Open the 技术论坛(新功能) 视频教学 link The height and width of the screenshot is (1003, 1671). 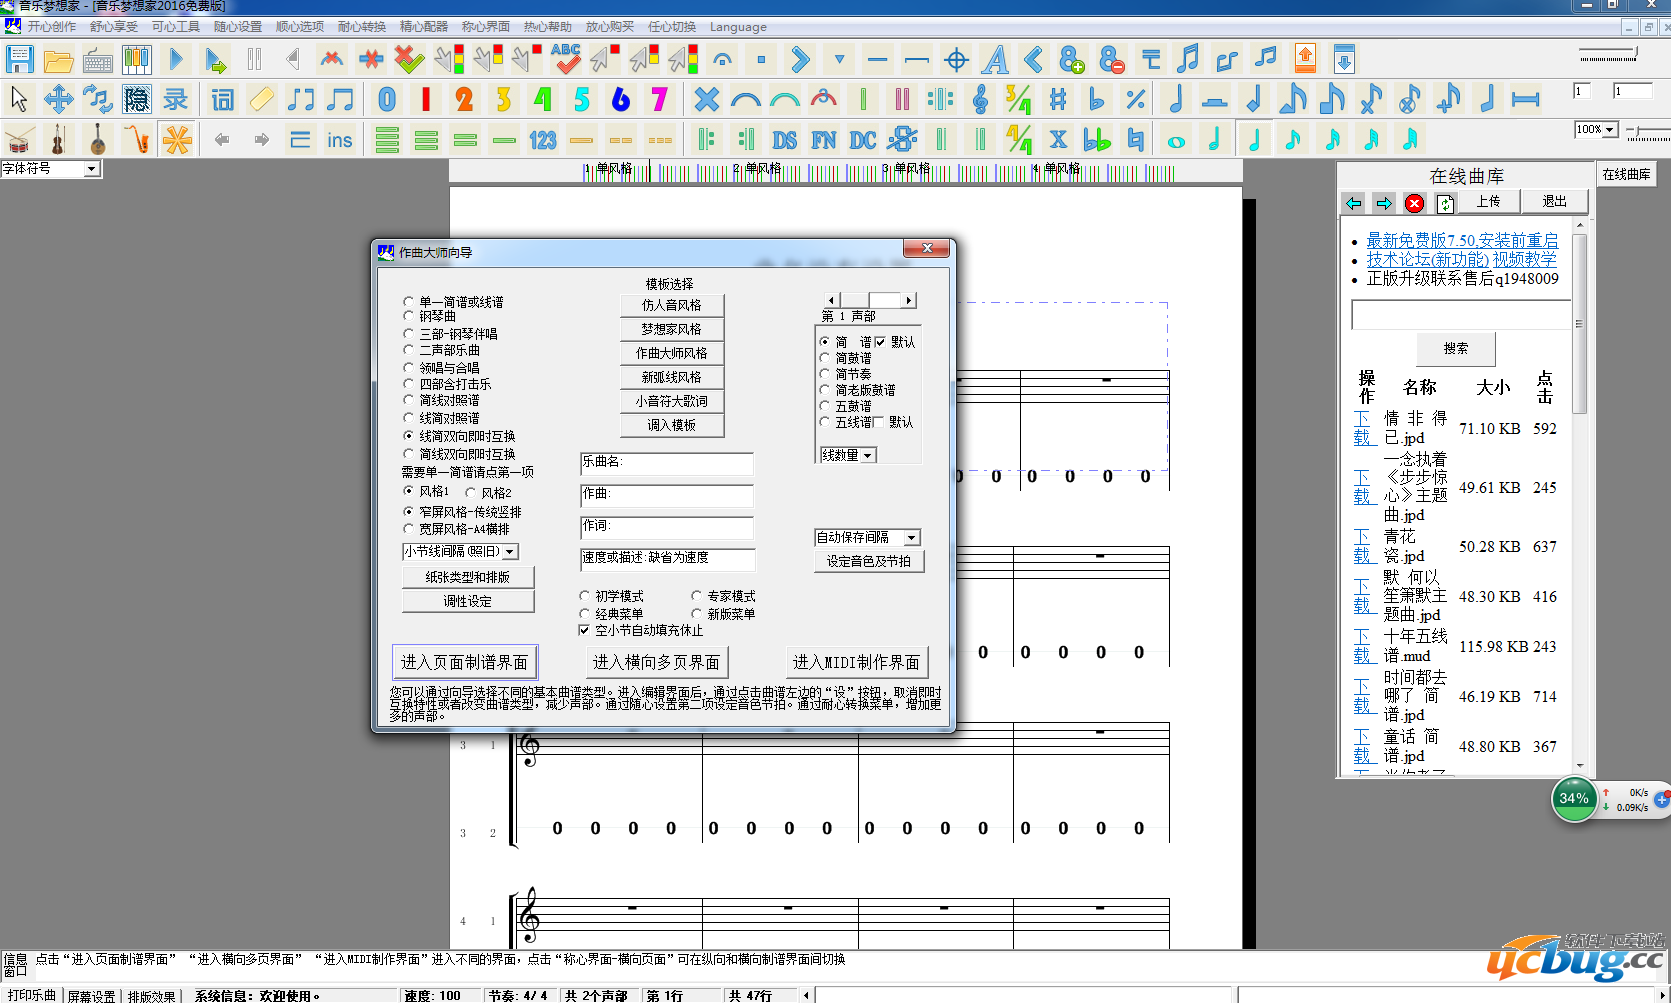click(1461, 260)
